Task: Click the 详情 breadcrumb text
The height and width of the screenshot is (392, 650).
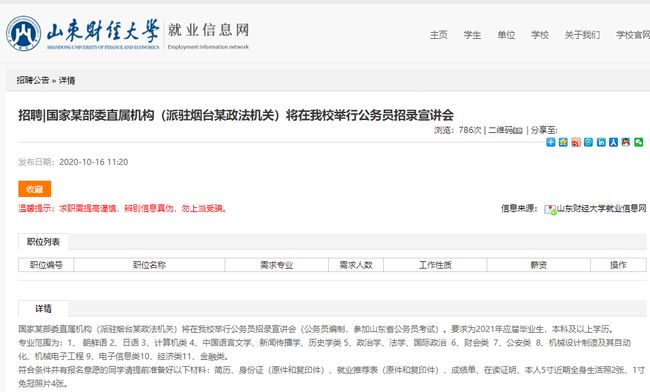Action: coord(67,80)
